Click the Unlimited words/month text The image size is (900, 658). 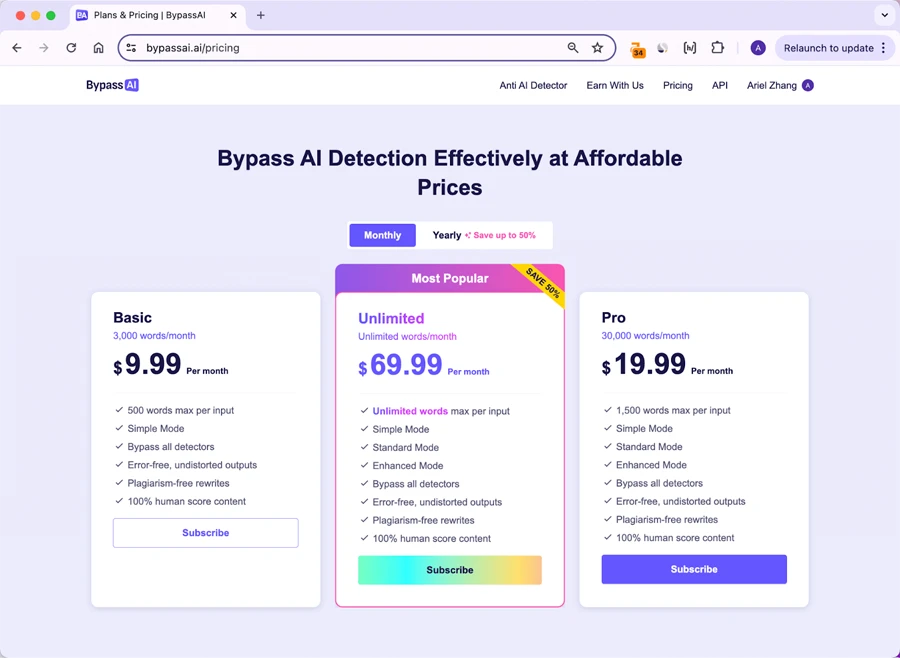point(407,336)
